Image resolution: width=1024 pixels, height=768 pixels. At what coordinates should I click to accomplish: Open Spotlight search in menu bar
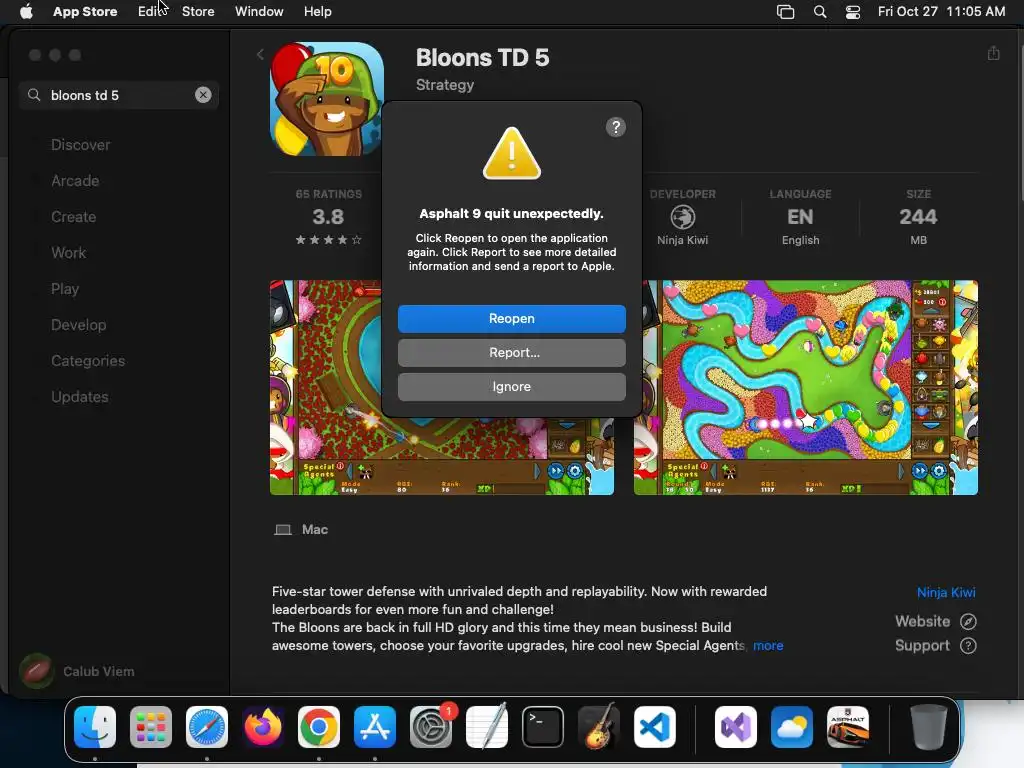coord(820,12)
